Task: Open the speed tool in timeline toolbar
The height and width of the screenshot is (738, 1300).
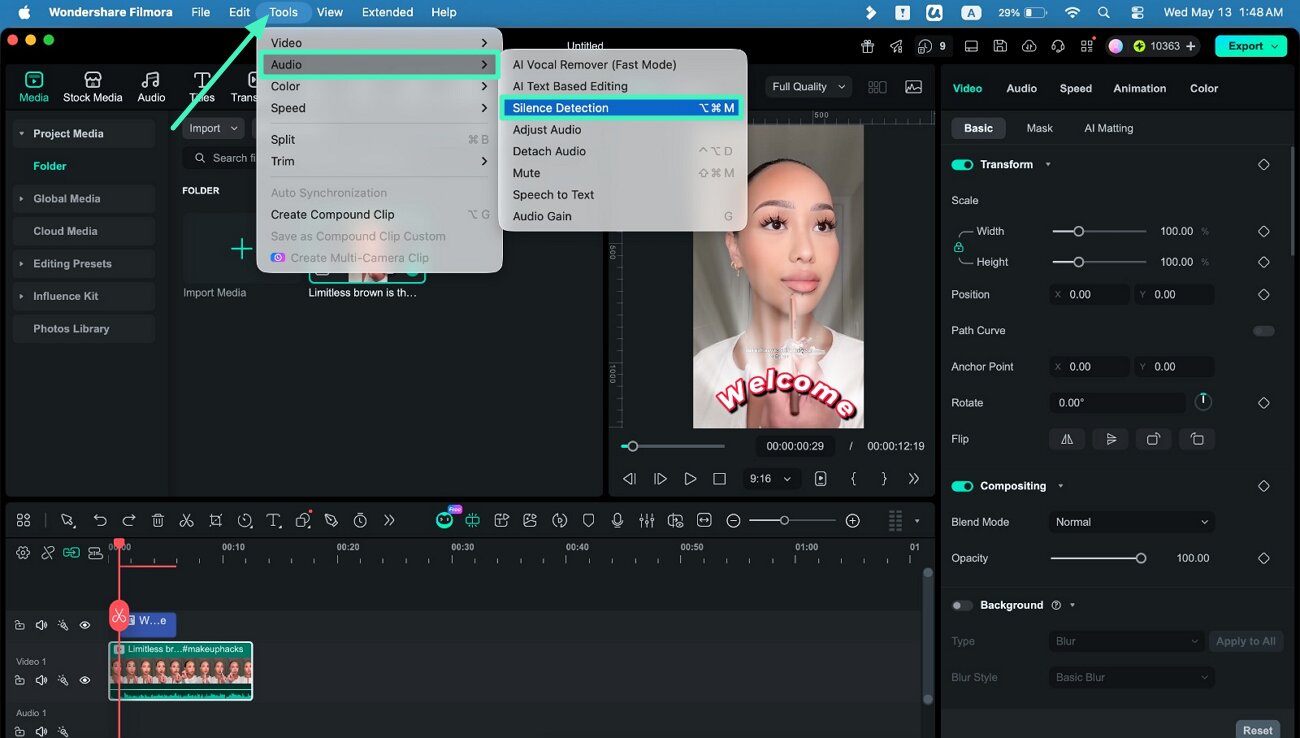Action: pos(245,520)
